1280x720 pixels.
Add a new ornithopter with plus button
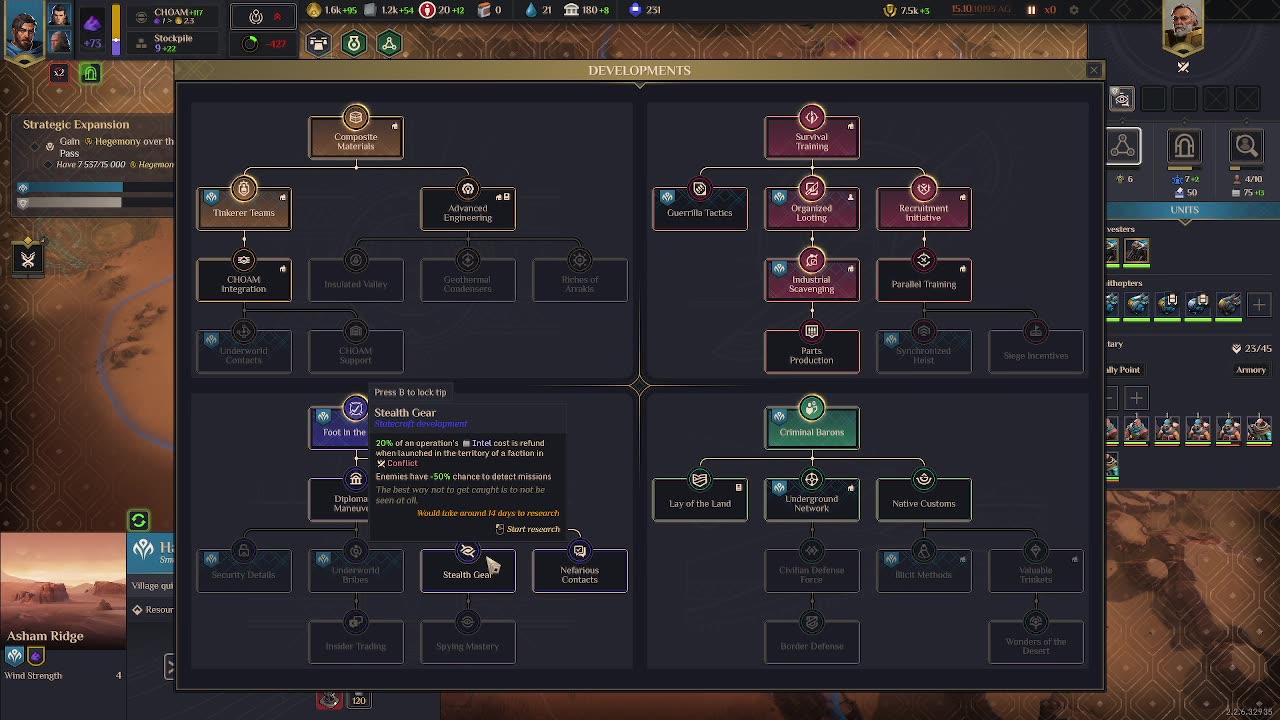click(1258, 304)
